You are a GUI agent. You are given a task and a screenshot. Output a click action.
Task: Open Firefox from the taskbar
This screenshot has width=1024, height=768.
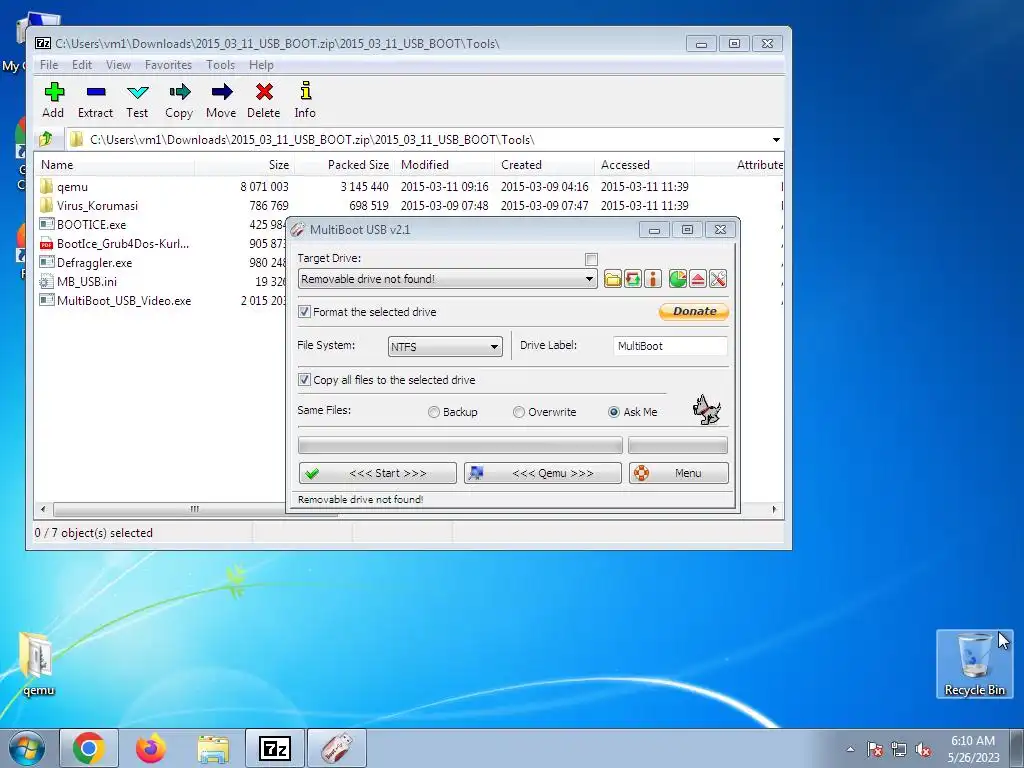point(151,748)
